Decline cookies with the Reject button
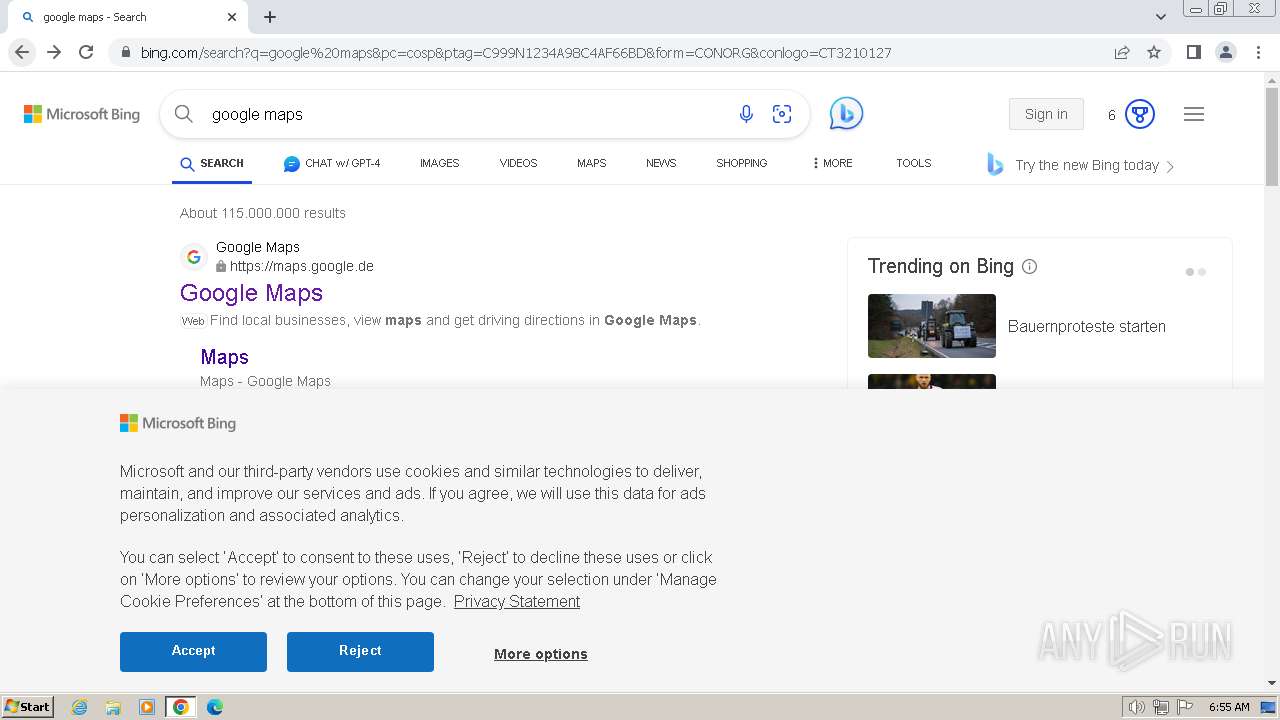 [x=360, y=651]
